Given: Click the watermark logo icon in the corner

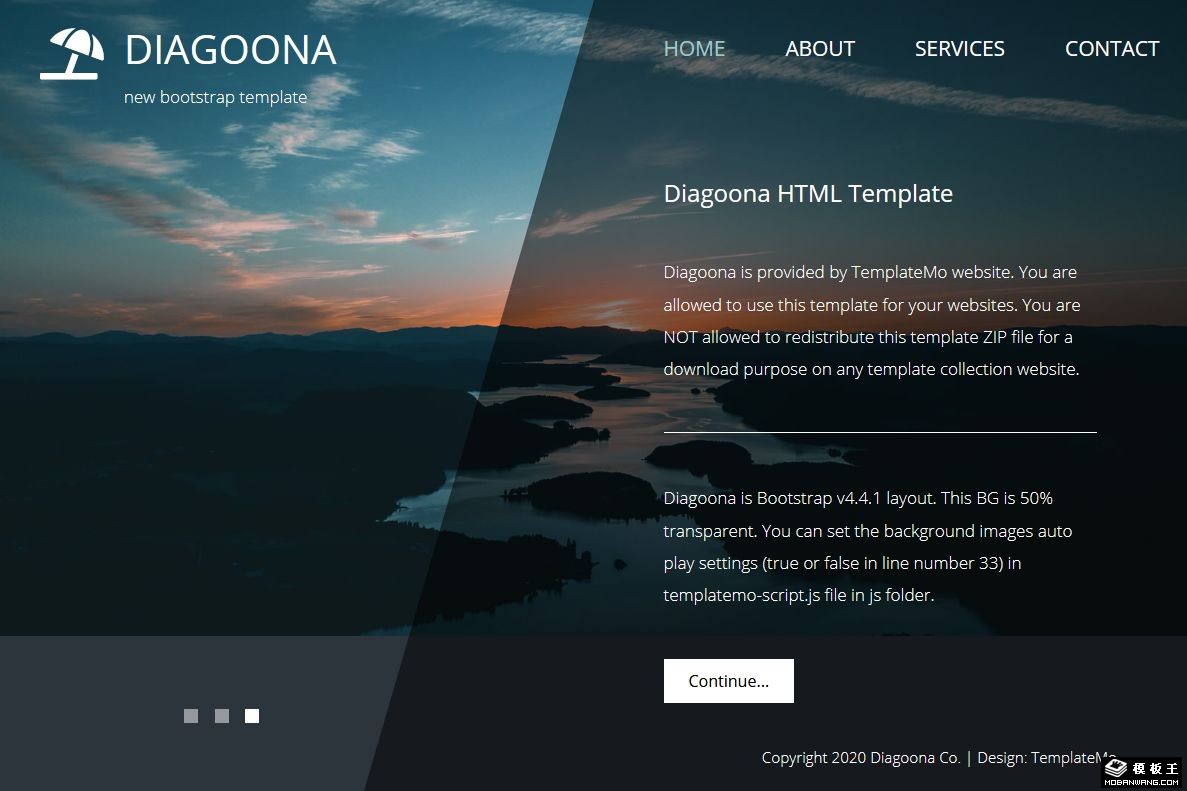Looking at the screenshot, I should click(1116, 768).
